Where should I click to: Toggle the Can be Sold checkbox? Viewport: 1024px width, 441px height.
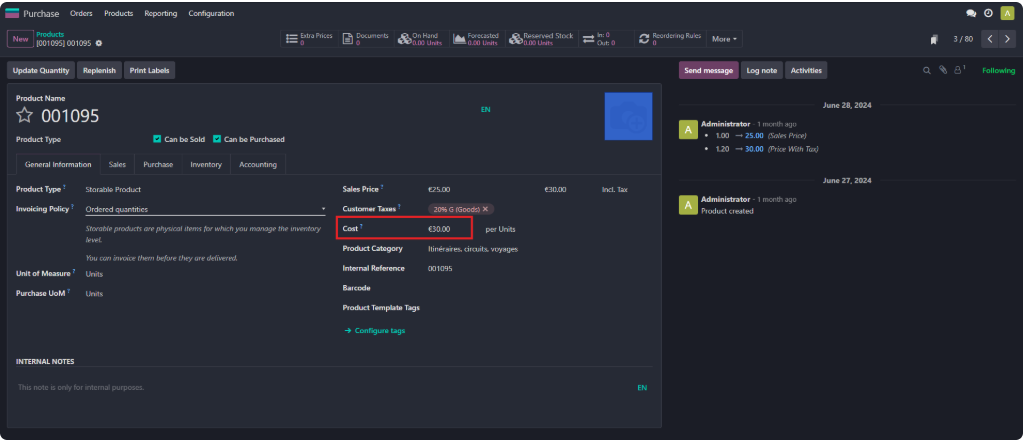point(157,139)
